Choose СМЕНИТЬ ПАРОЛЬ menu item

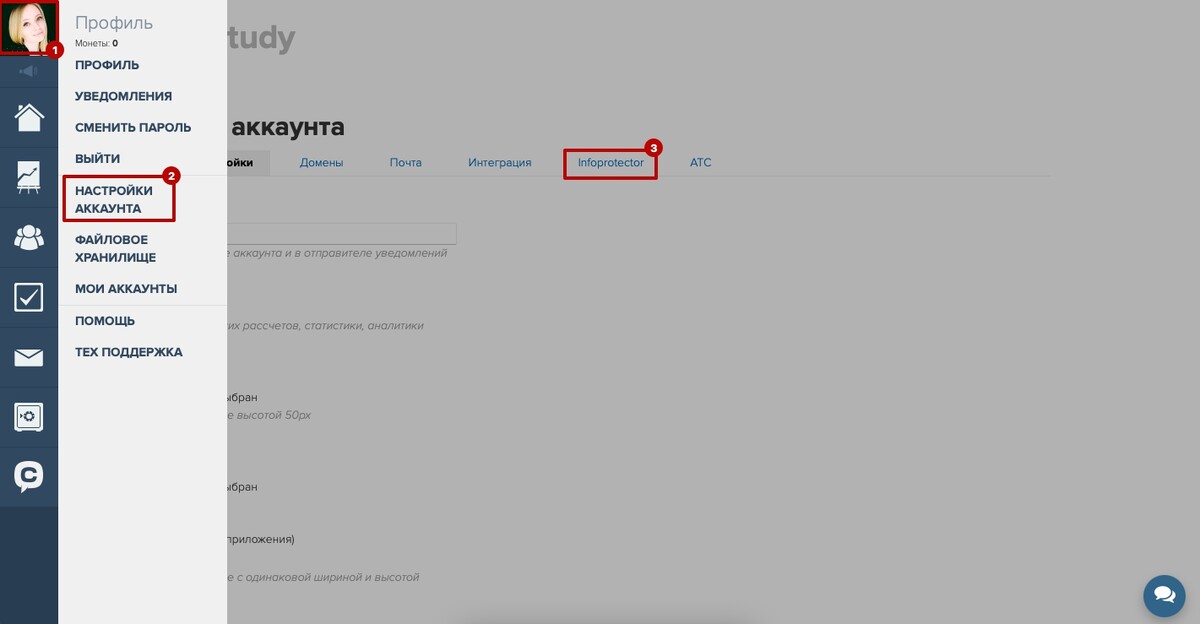[133, 127]
